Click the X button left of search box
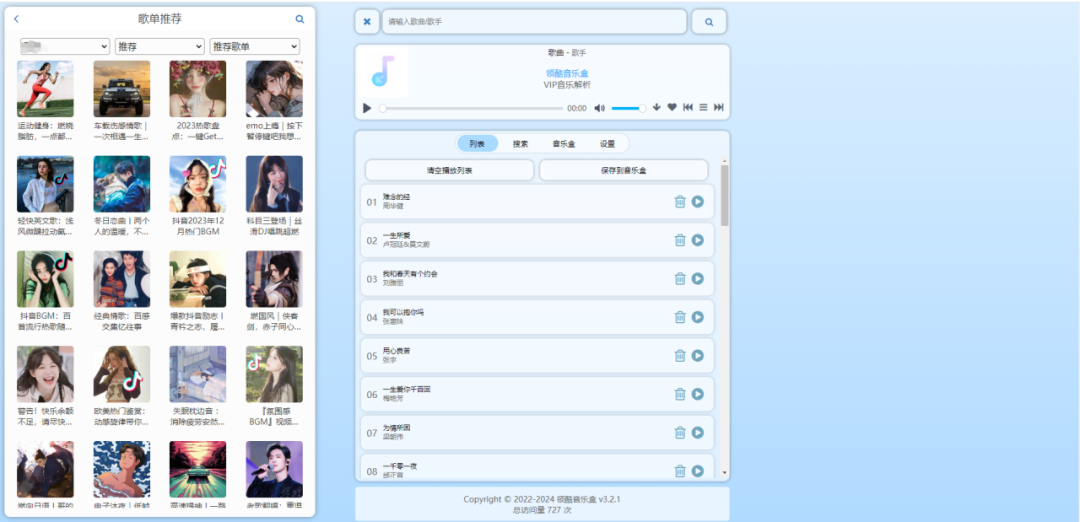The height and width of the screenshot is (522, 1080). pyautogui.click(x=367, y=22)
